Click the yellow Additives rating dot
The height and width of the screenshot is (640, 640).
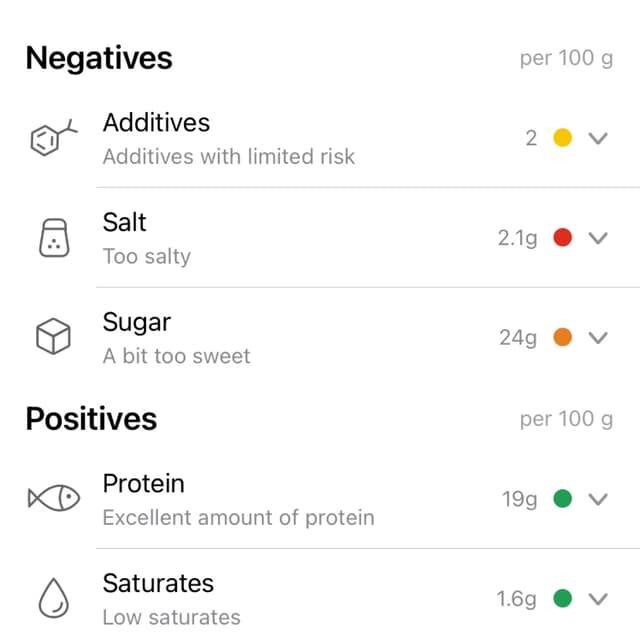tap(562, 138)
